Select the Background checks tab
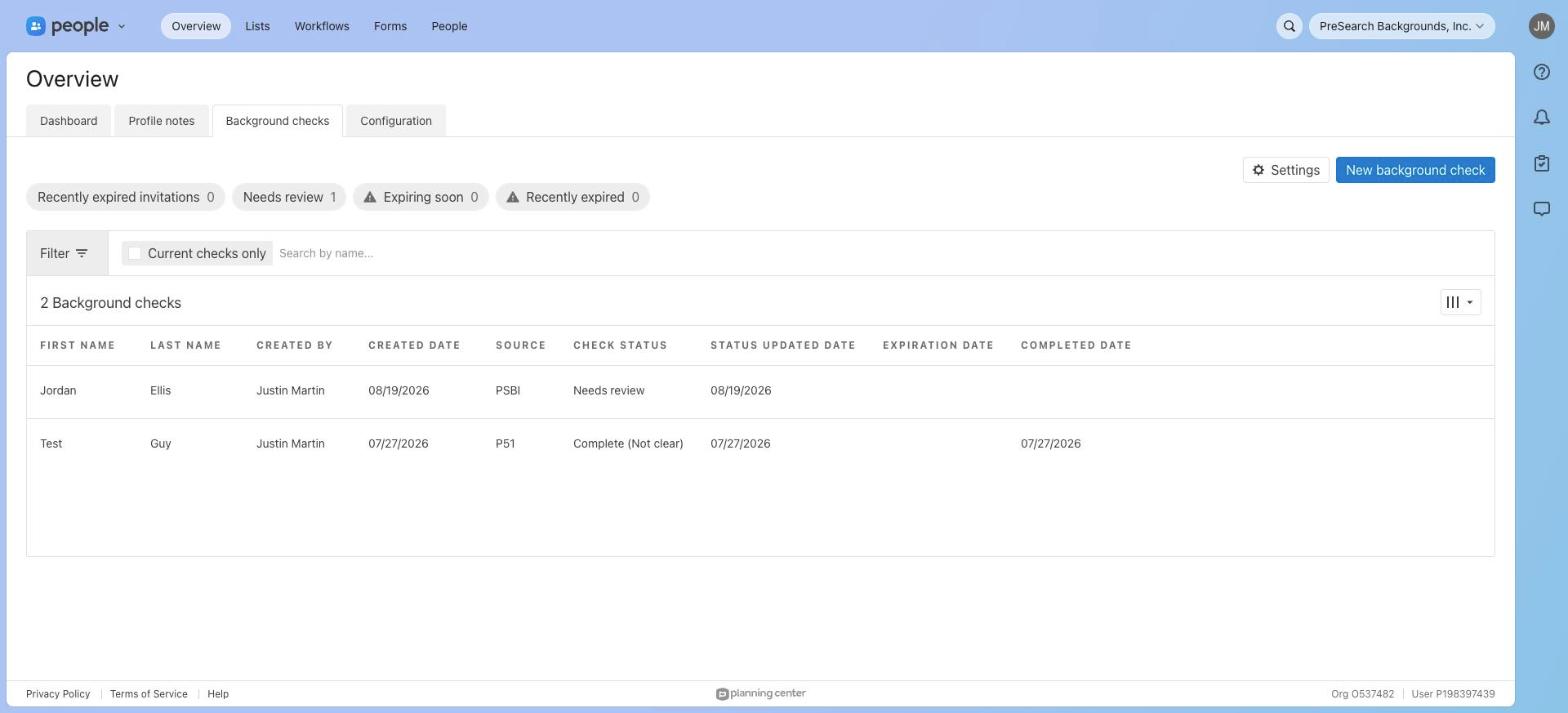The width and height of the screenshot is (1568, 713). [x=277, y=121]
